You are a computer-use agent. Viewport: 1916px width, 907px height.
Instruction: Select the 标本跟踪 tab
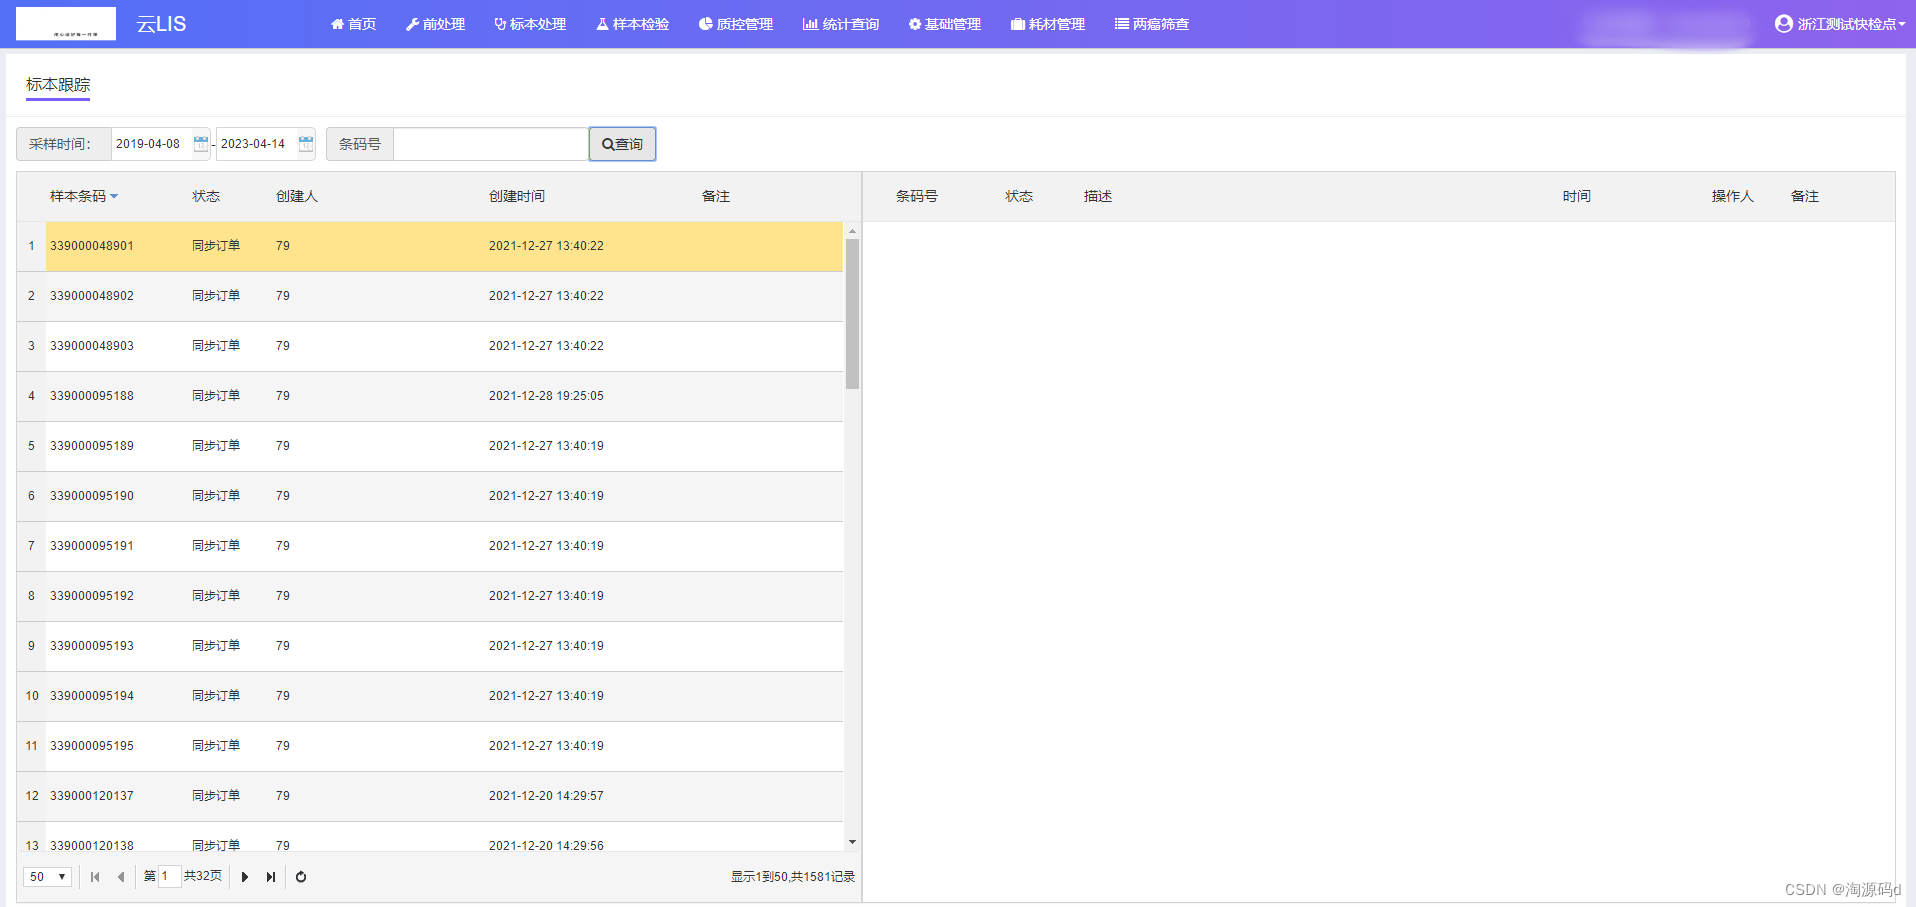[x=58, y=85]
